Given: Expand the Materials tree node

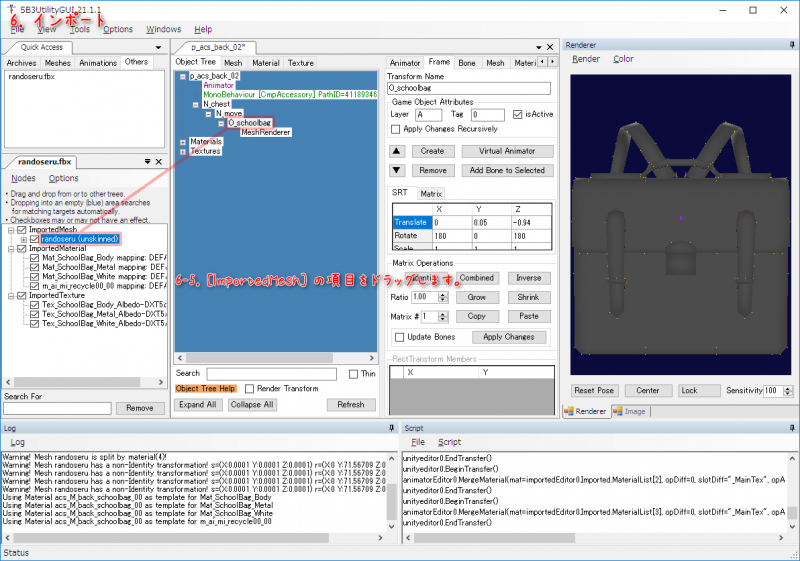Looking at the screenshot, I should pyautogui.click(x=183, y=142).
